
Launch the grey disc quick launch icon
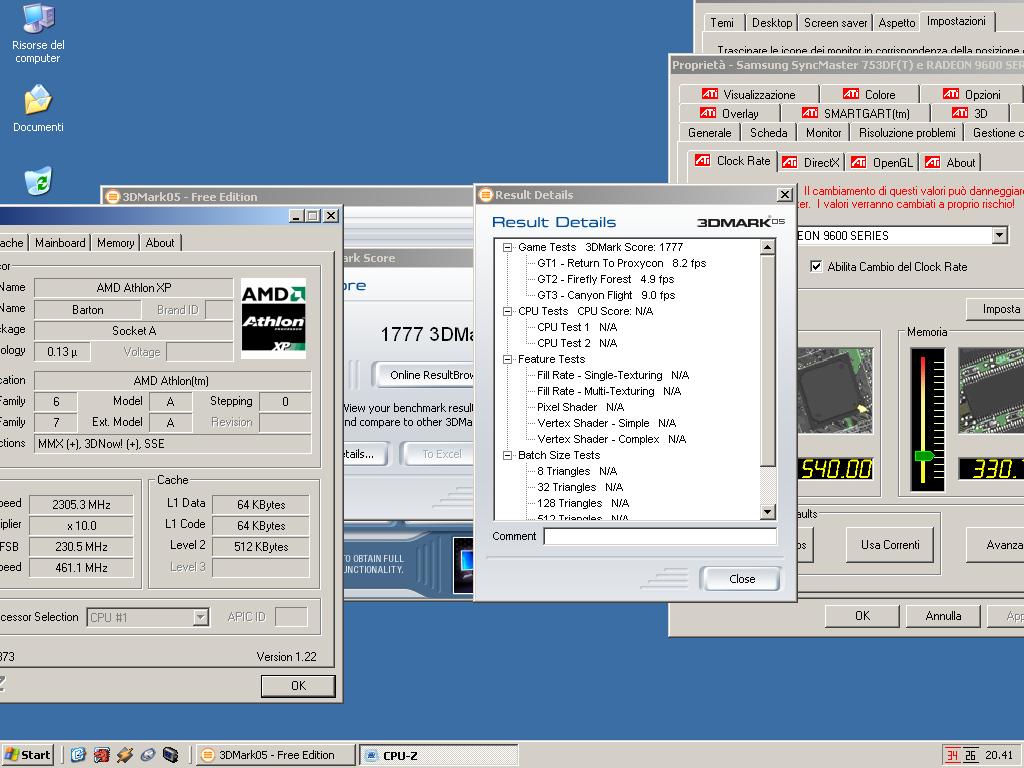coord(148,755)
